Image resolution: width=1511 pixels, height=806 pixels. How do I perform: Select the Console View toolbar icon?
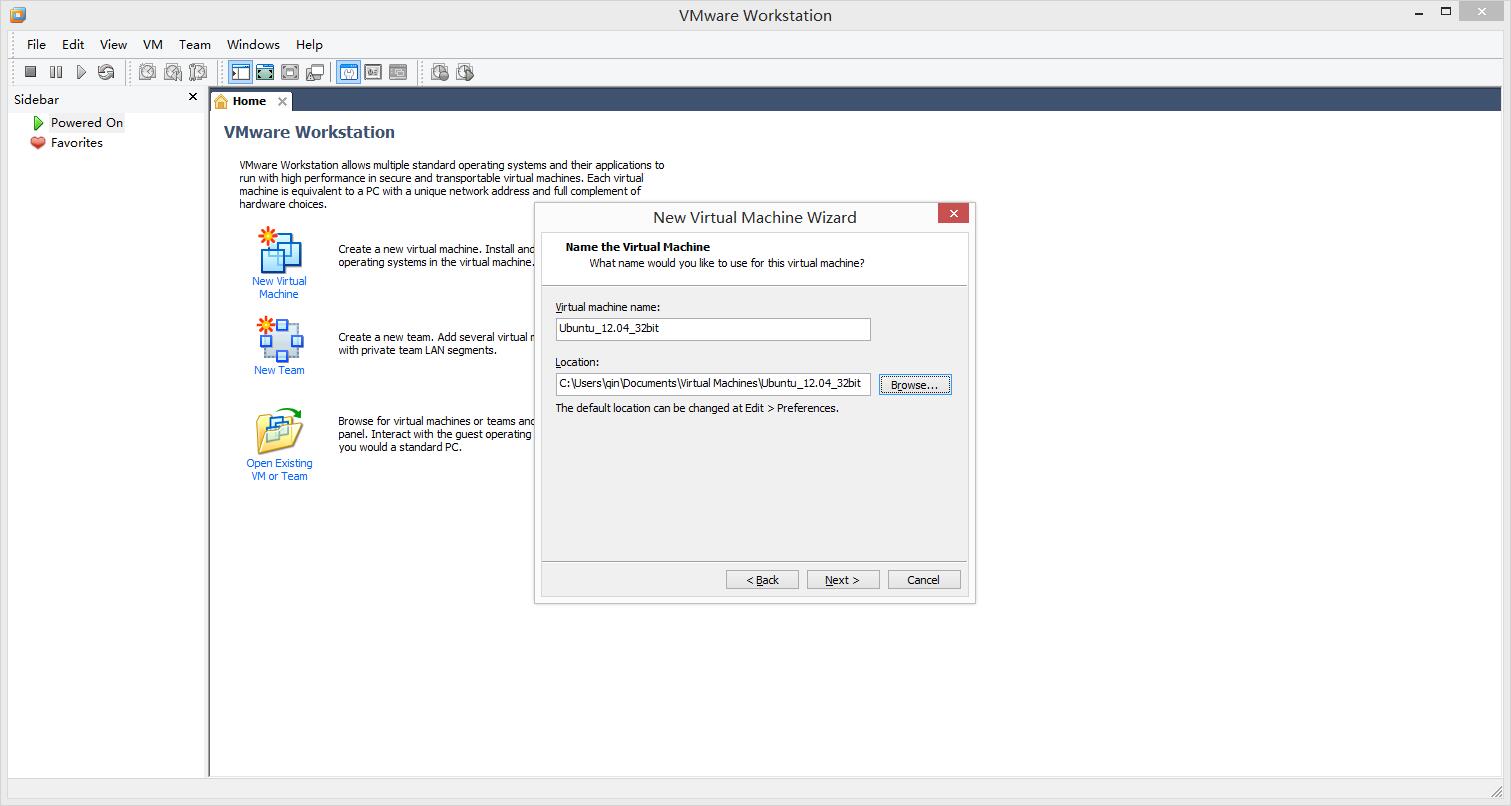[x=398, y=72]
